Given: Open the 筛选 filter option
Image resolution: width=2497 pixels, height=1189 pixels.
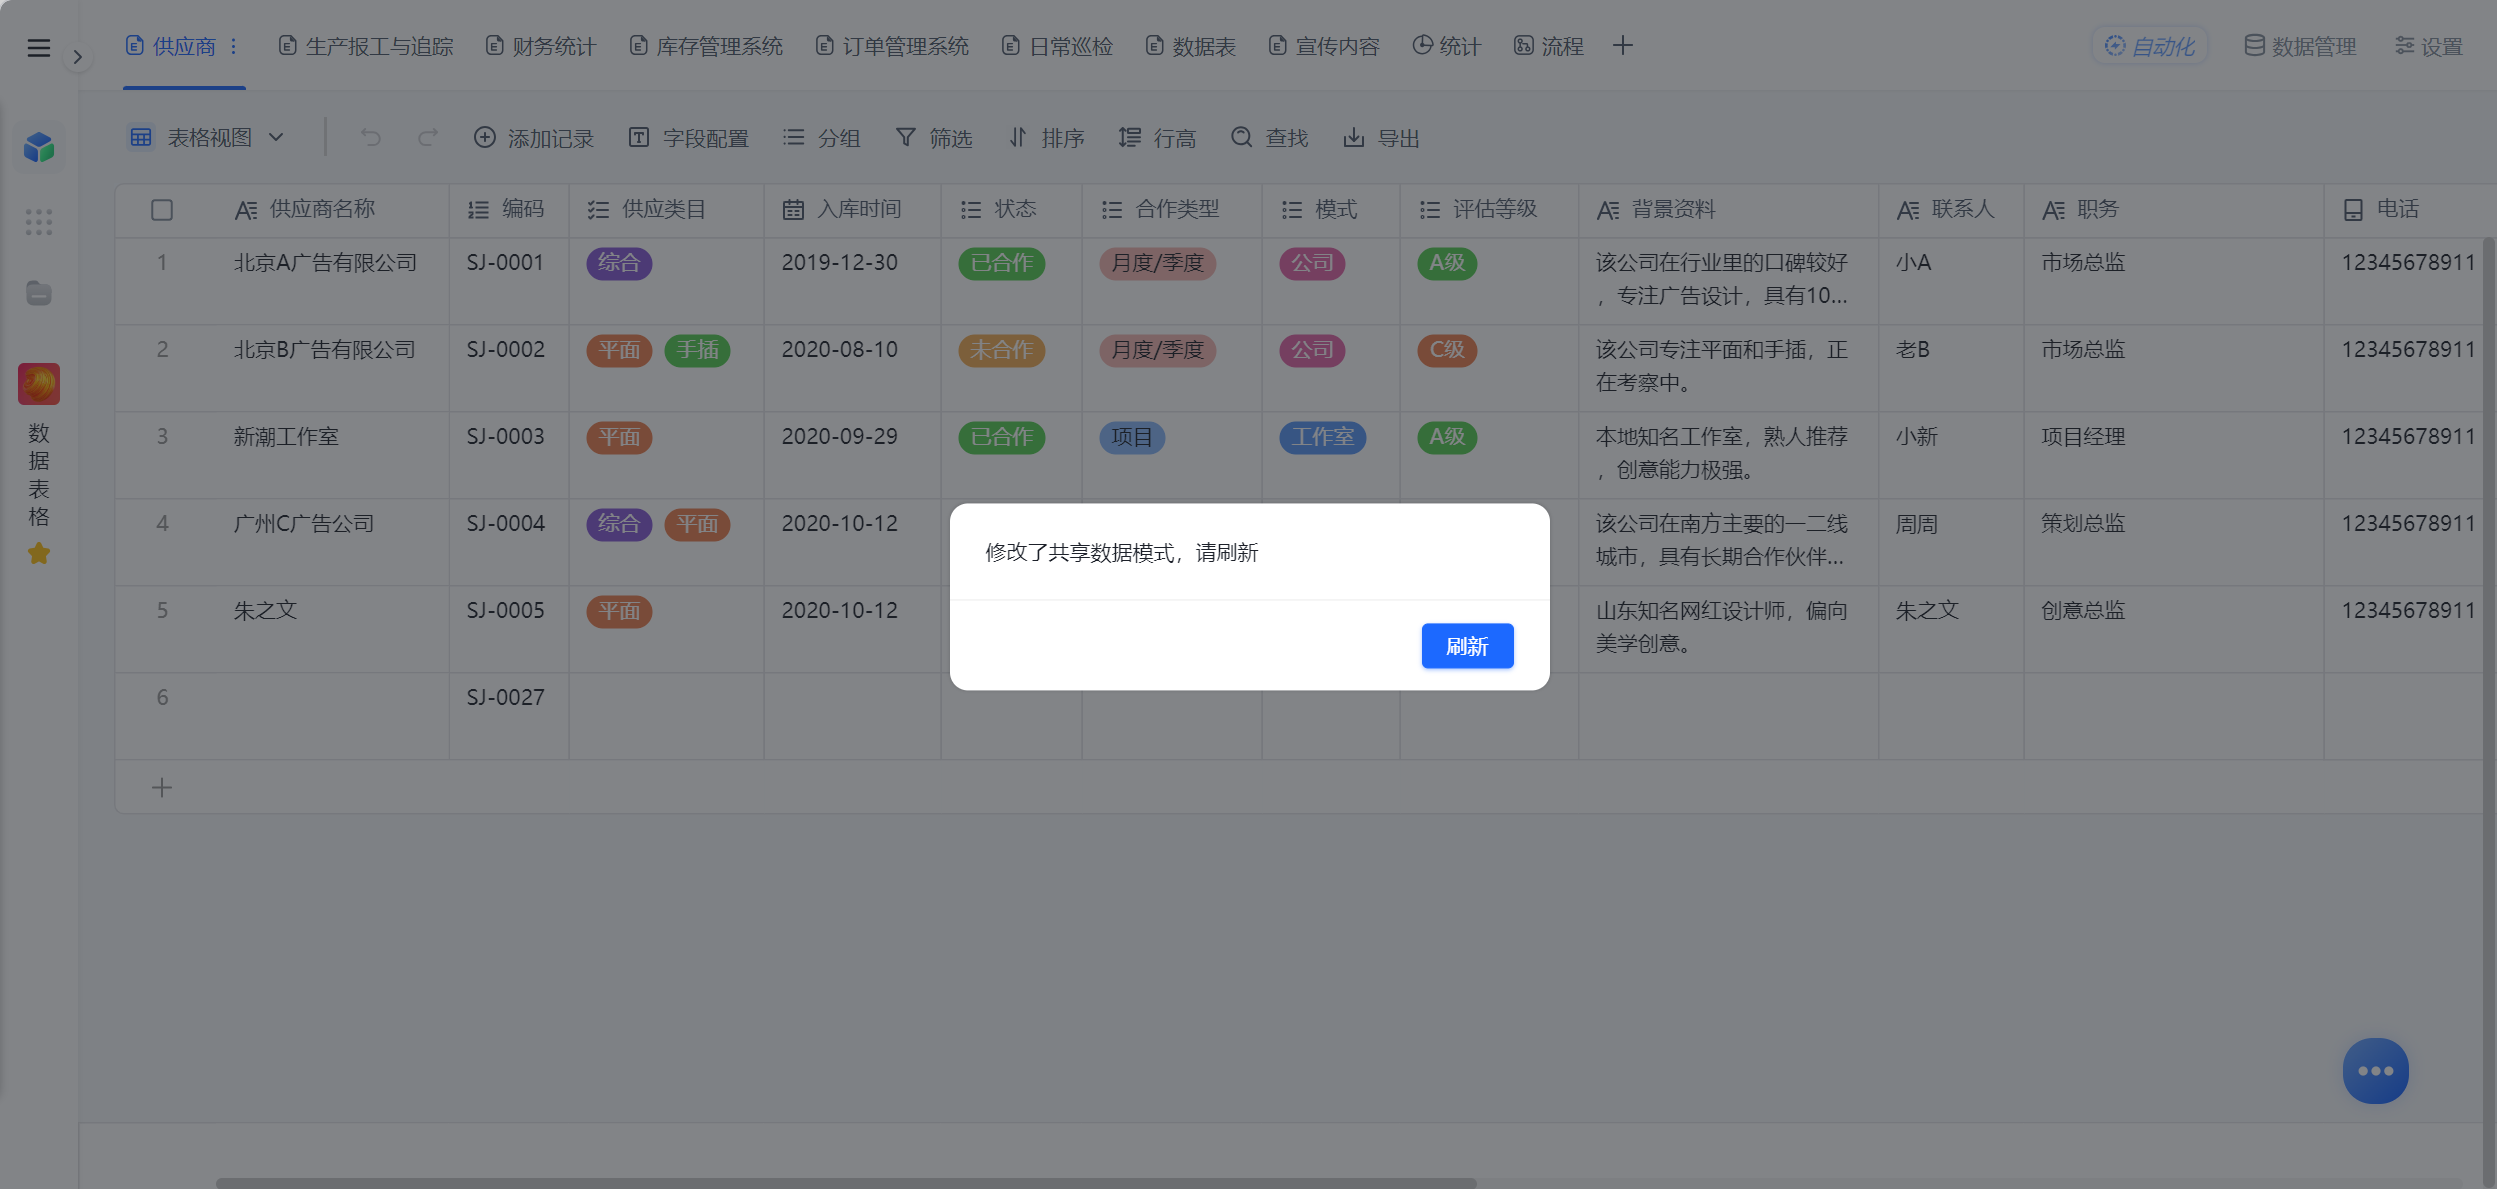Looking at the screenshot, I should [934, 138].
